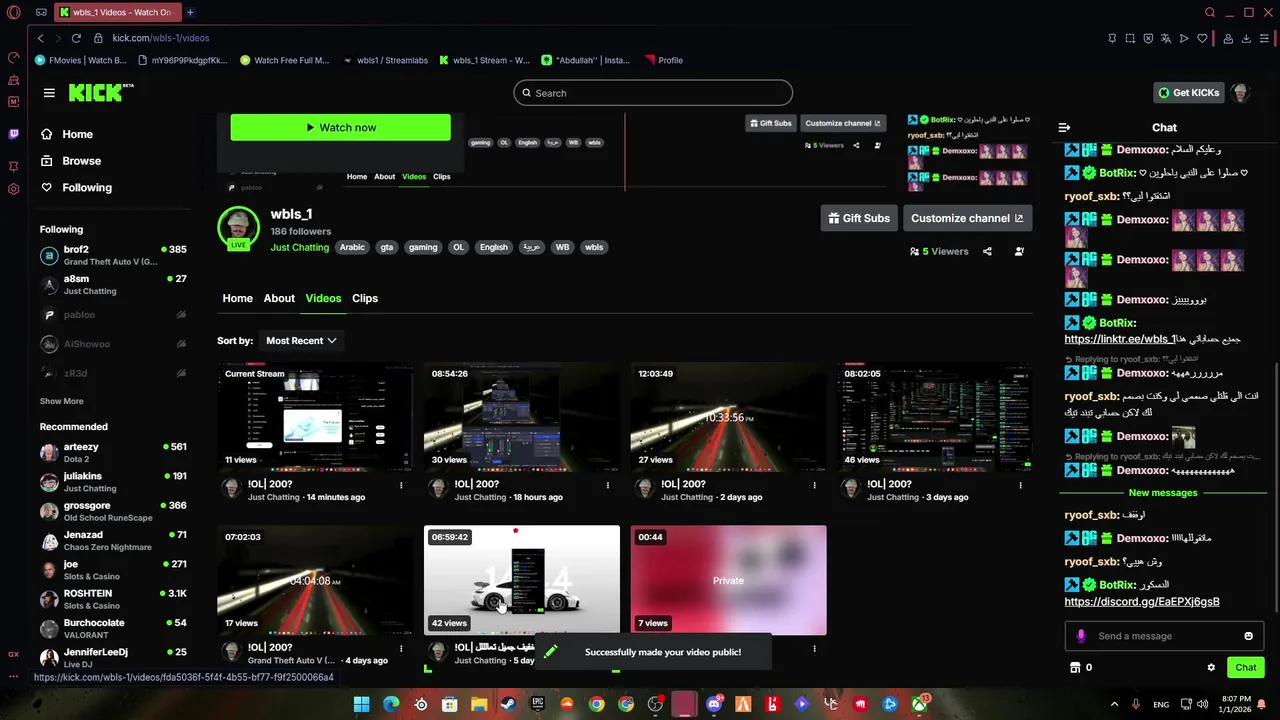
Task: Select the Videos channel tab
Action: pos(323,298)
